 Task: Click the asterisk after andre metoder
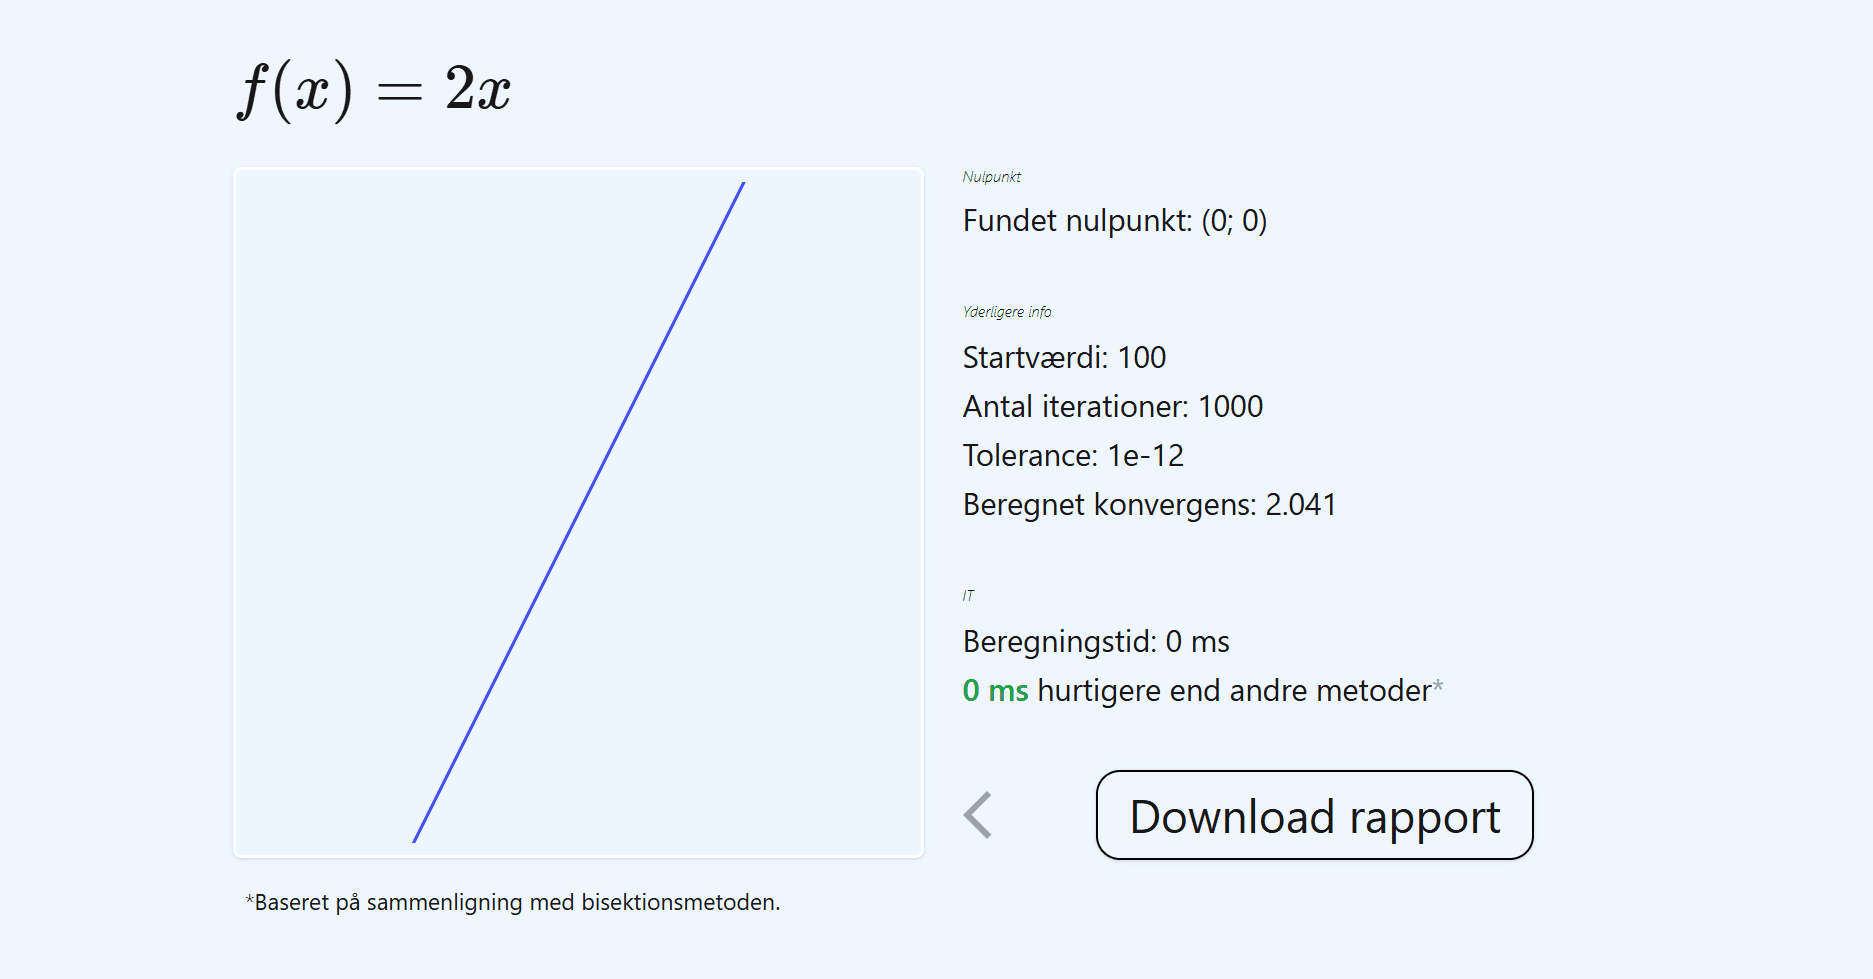click(x=1438, y=685)
